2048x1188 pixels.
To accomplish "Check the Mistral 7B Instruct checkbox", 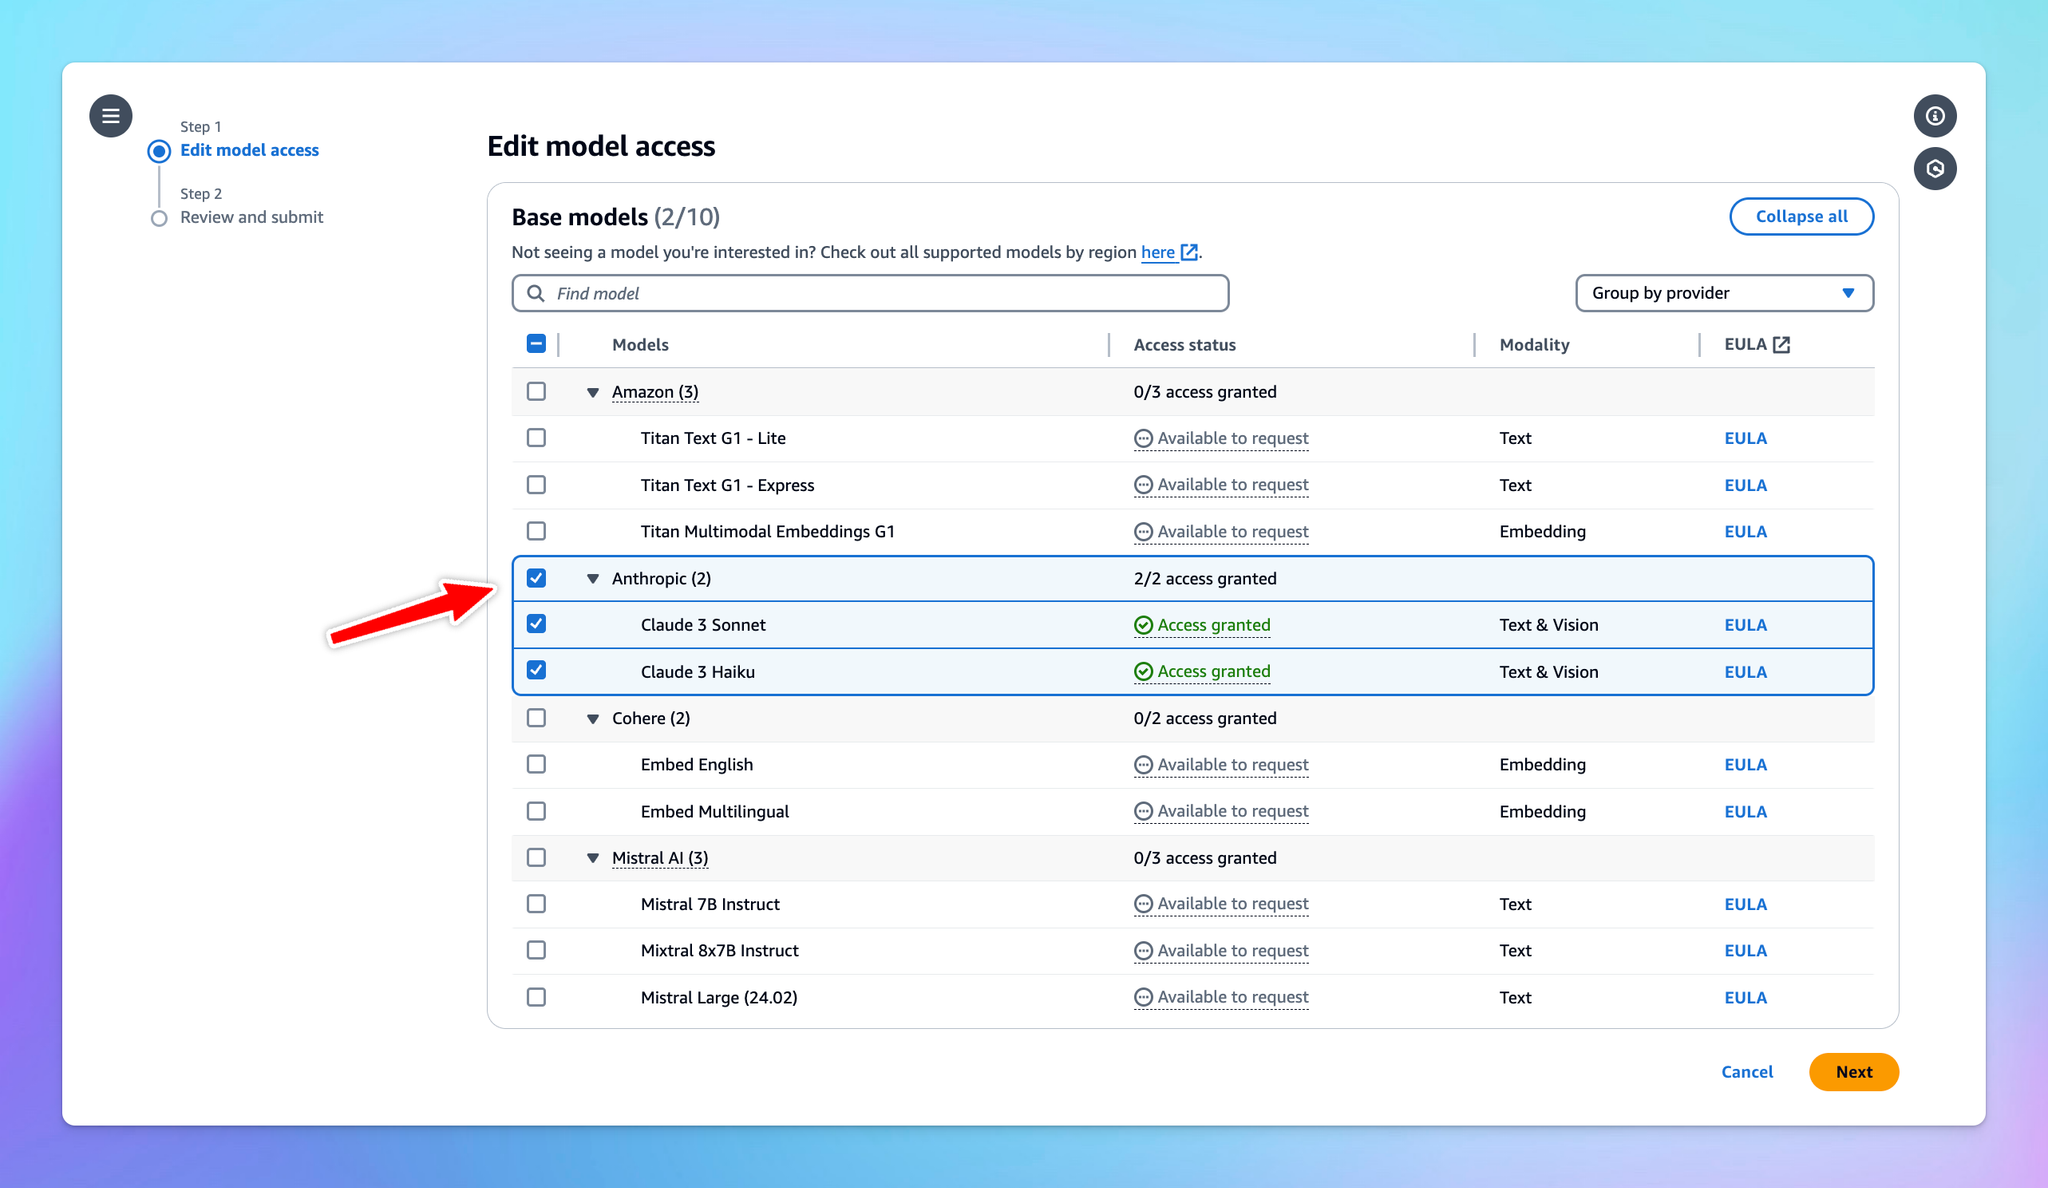I will tap(536, 904).
